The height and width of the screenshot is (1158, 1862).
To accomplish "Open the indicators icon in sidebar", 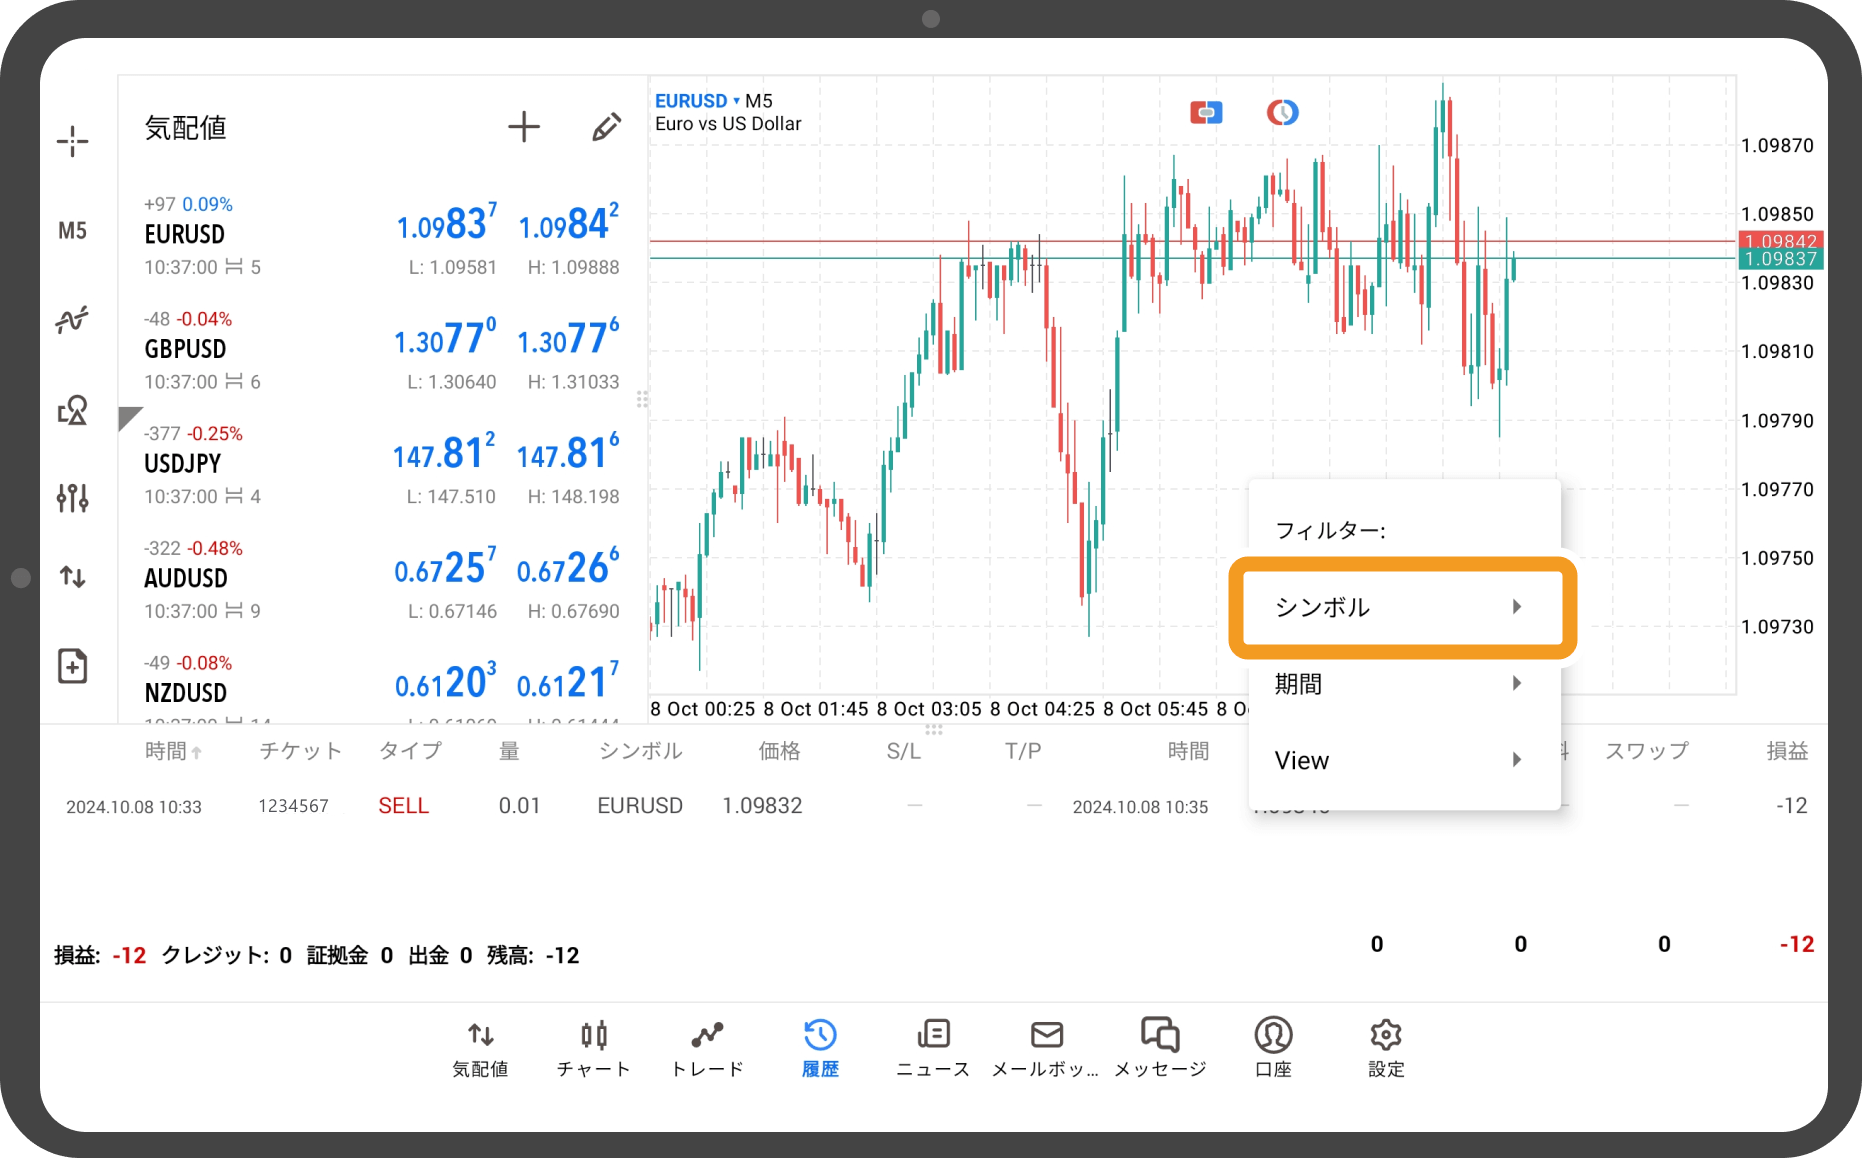I will click(72, 320).
